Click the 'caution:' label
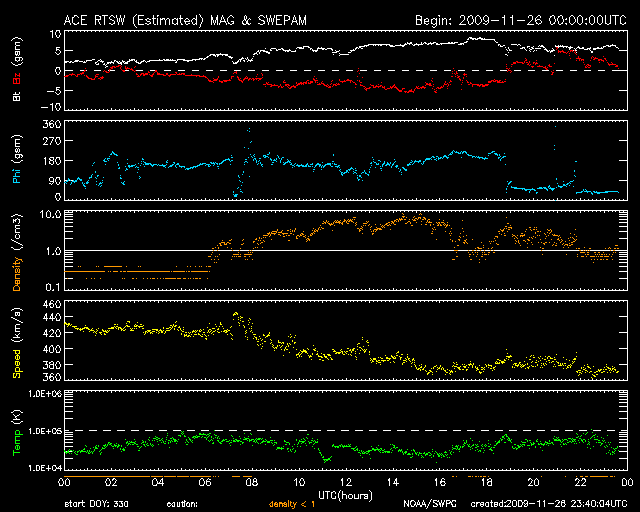 click(x=182, y=504)
